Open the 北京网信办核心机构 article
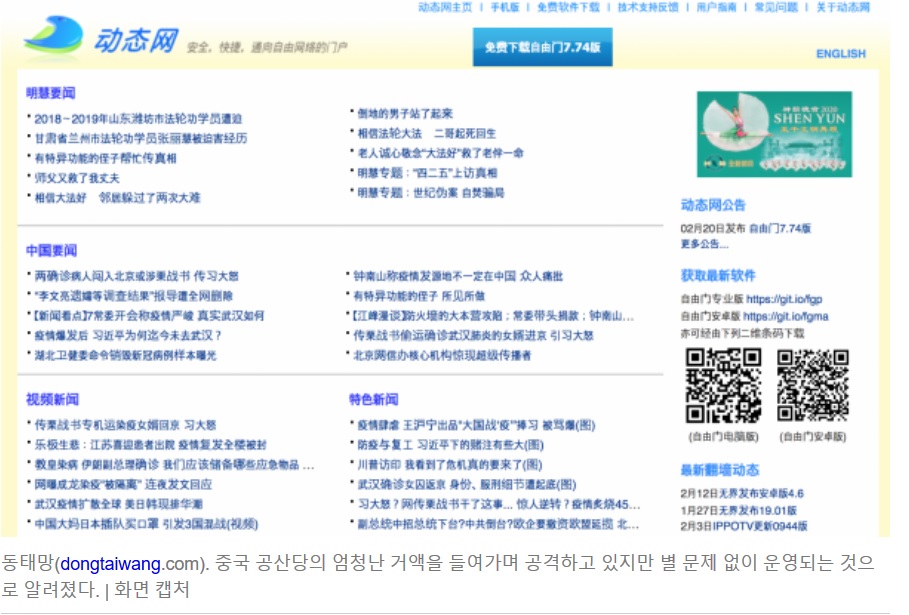 [x=442, y=355]
